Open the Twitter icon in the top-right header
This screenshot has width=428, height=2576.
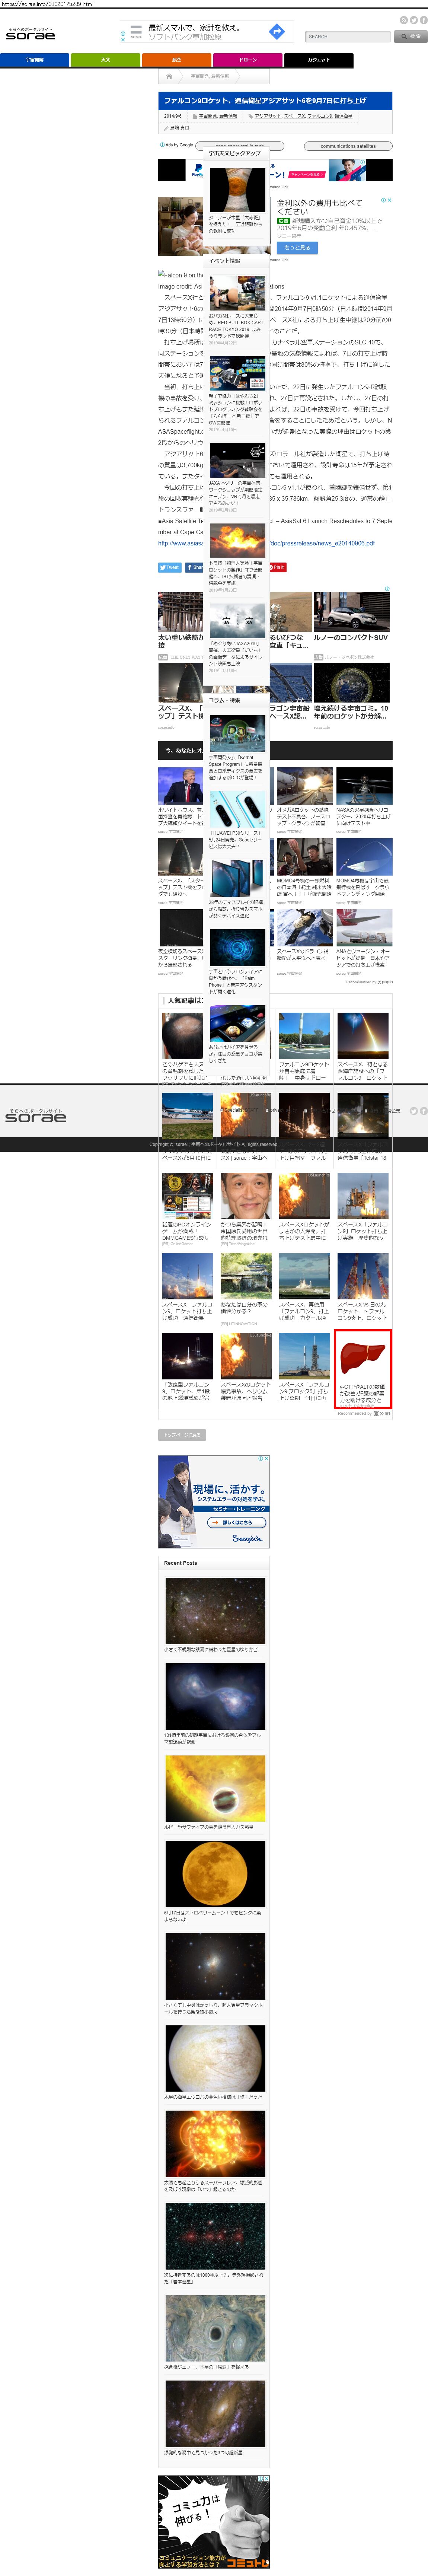point(413,20)
